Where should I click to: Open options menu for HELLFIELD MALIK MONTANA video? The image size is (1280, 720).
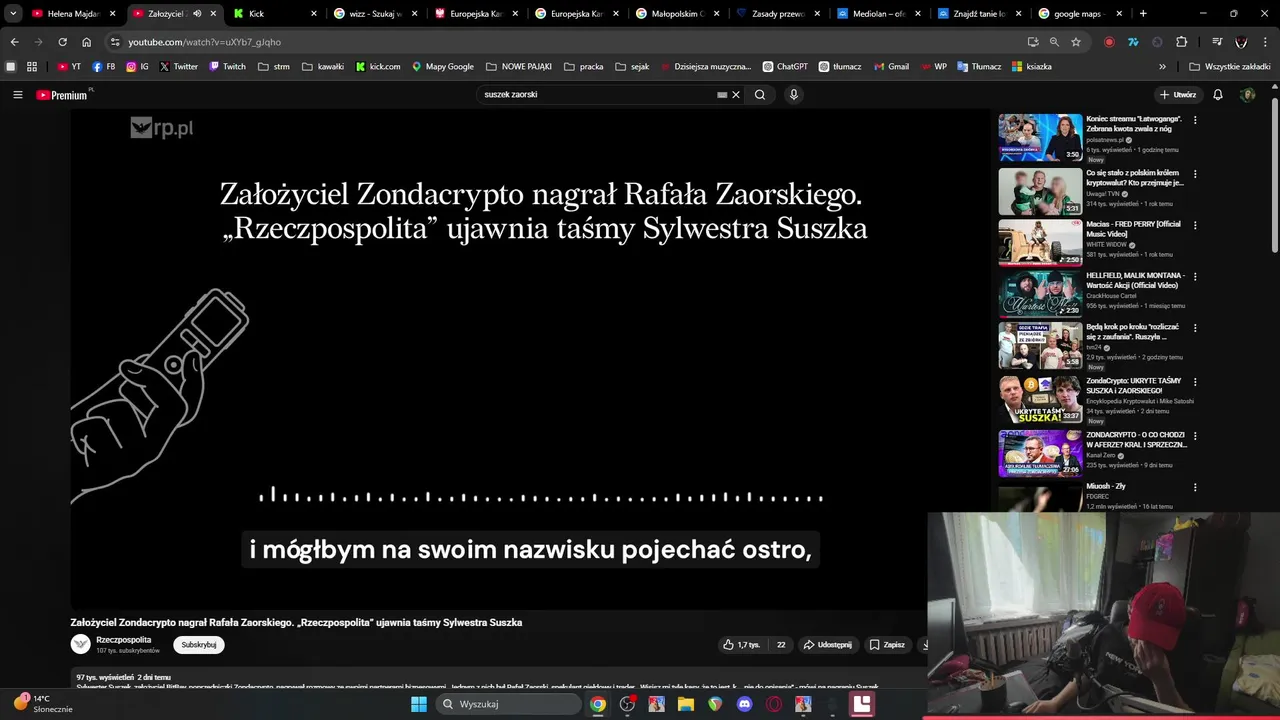click(x=1195, y=277)
